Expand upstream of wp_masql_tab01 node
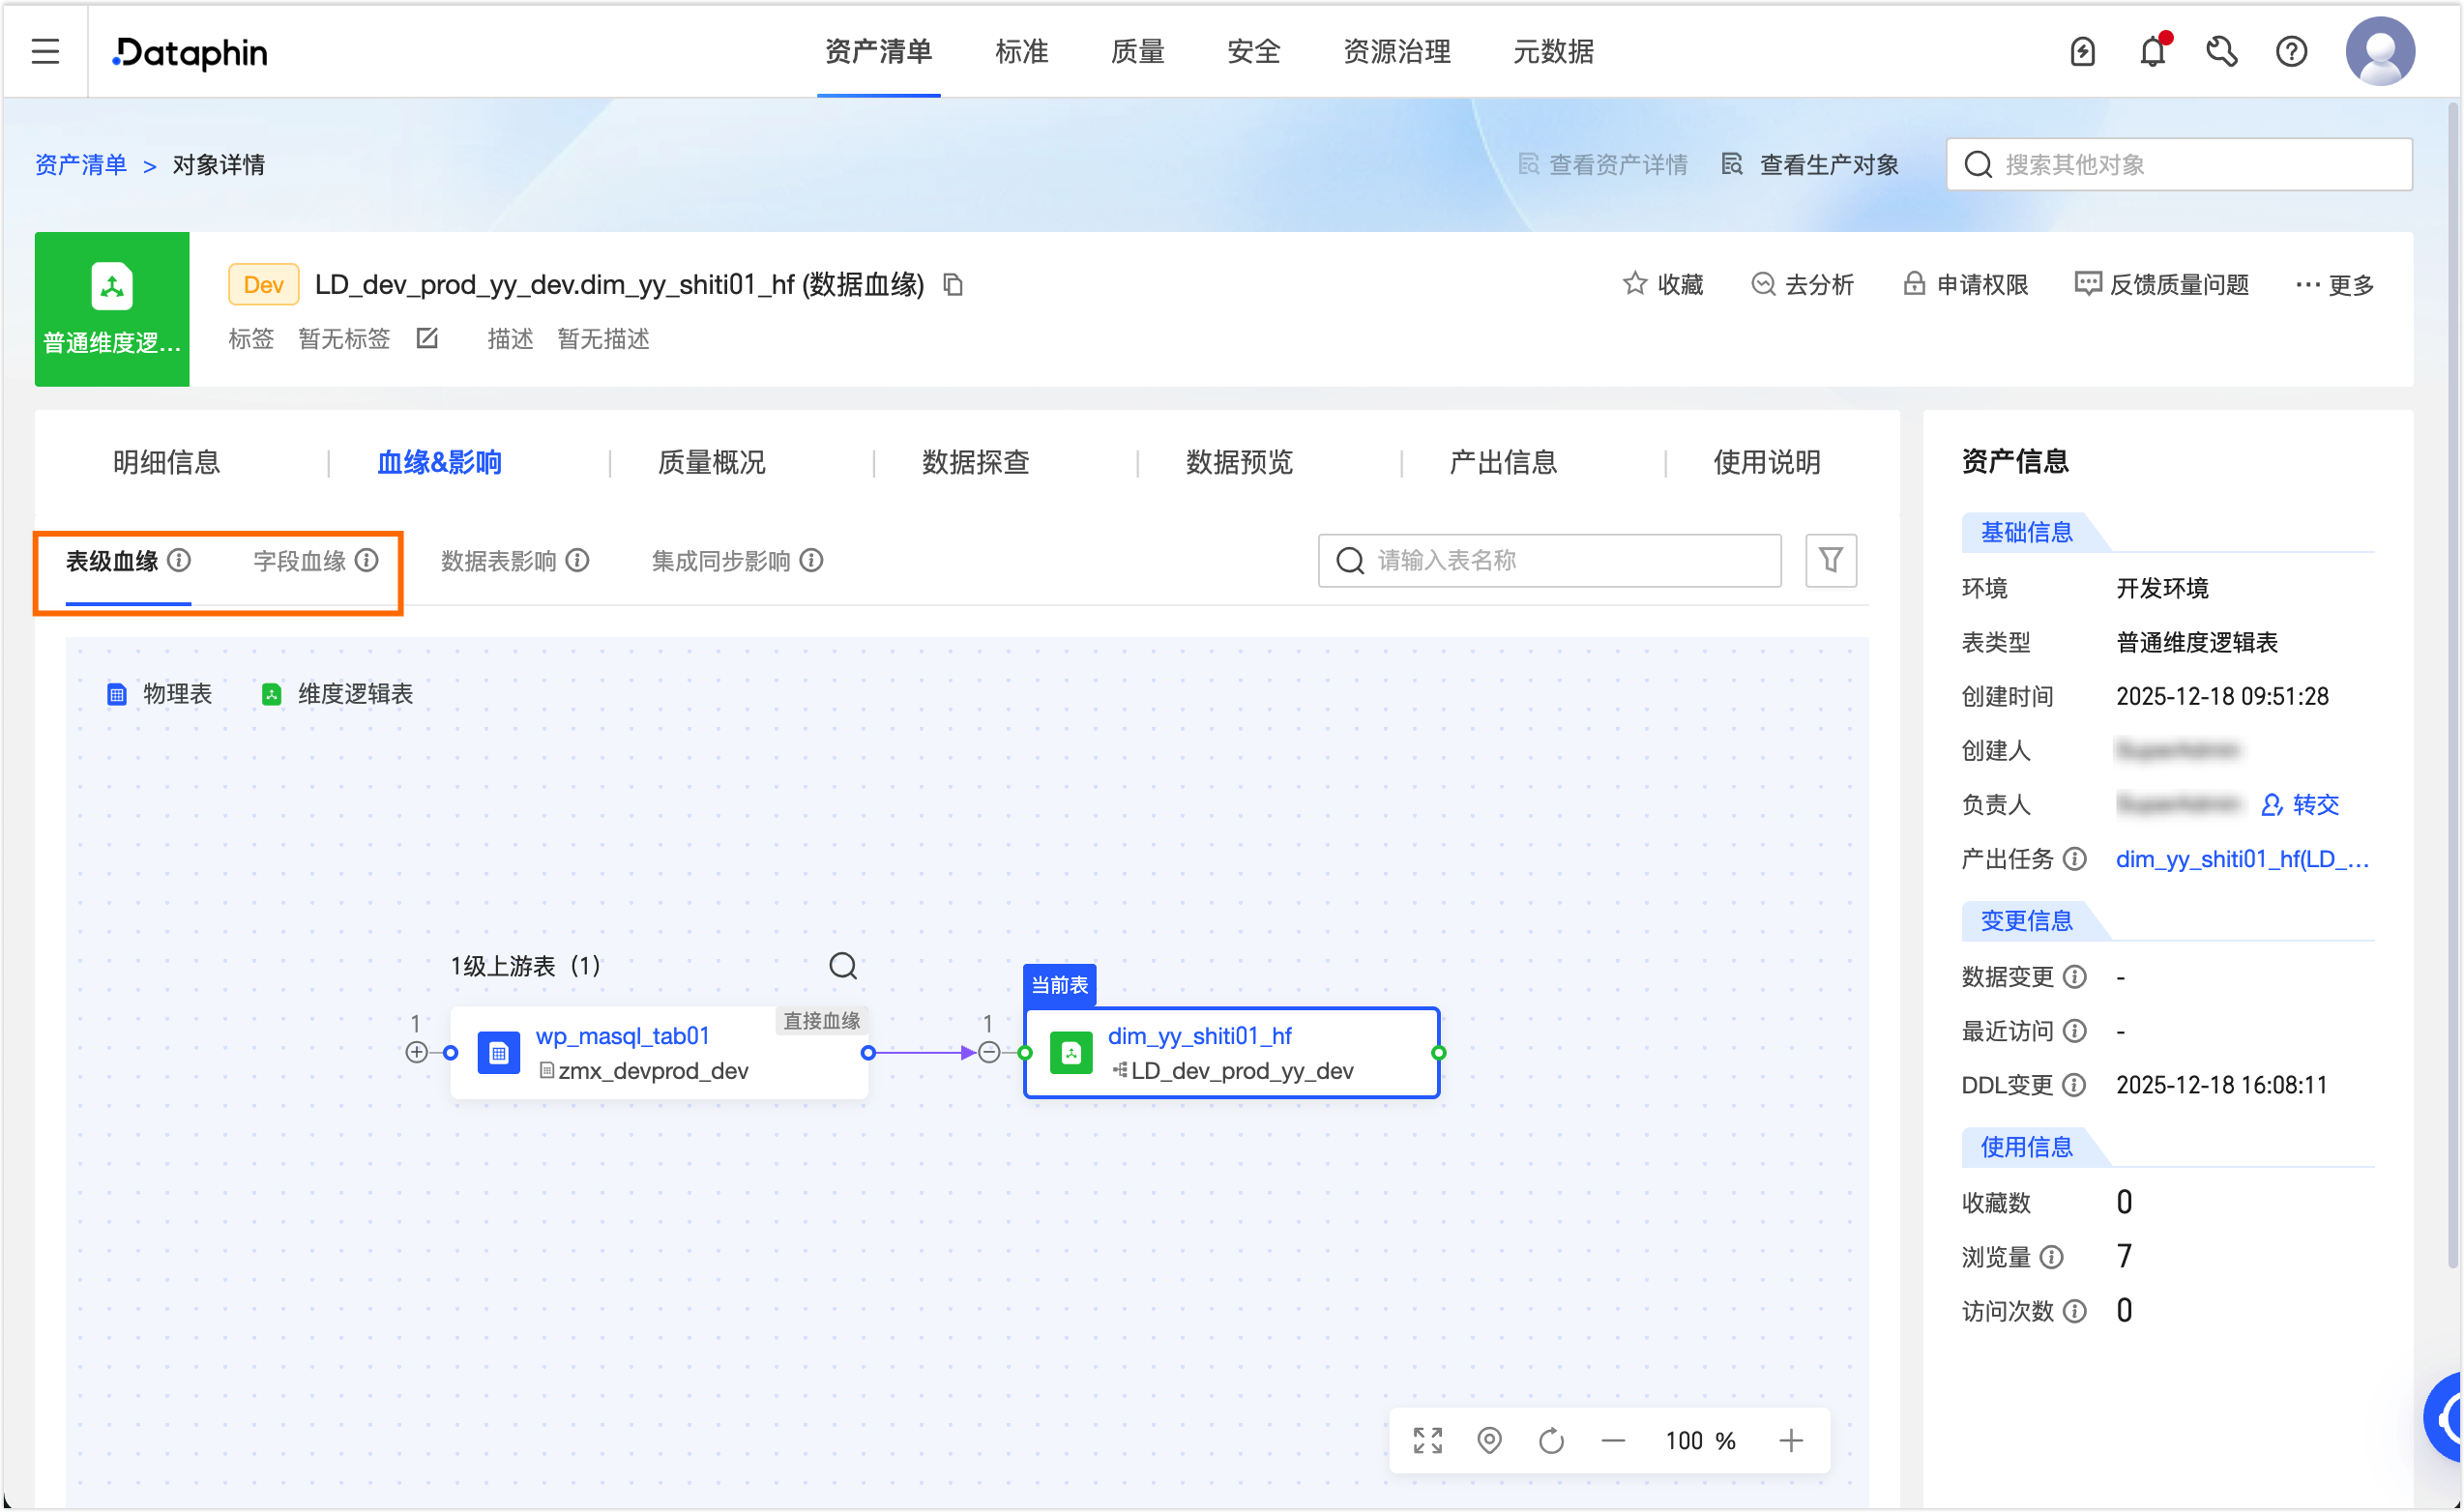The height and width of the screenshot is (1512, 2464). [x=417, y=1052]
